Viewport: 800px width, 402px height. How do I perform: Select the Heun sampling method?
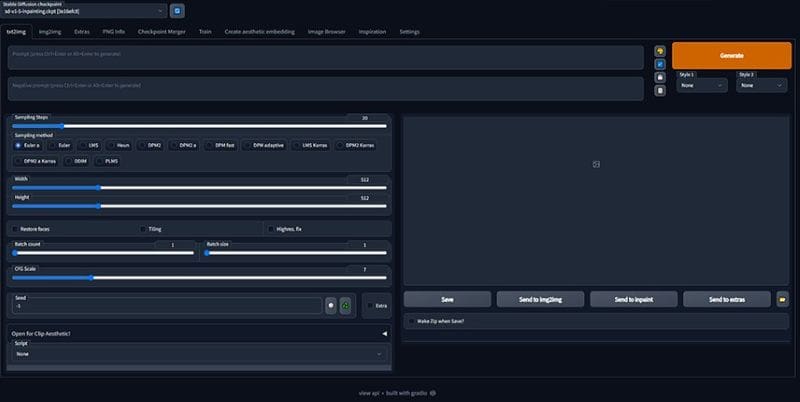coord(119,145)
